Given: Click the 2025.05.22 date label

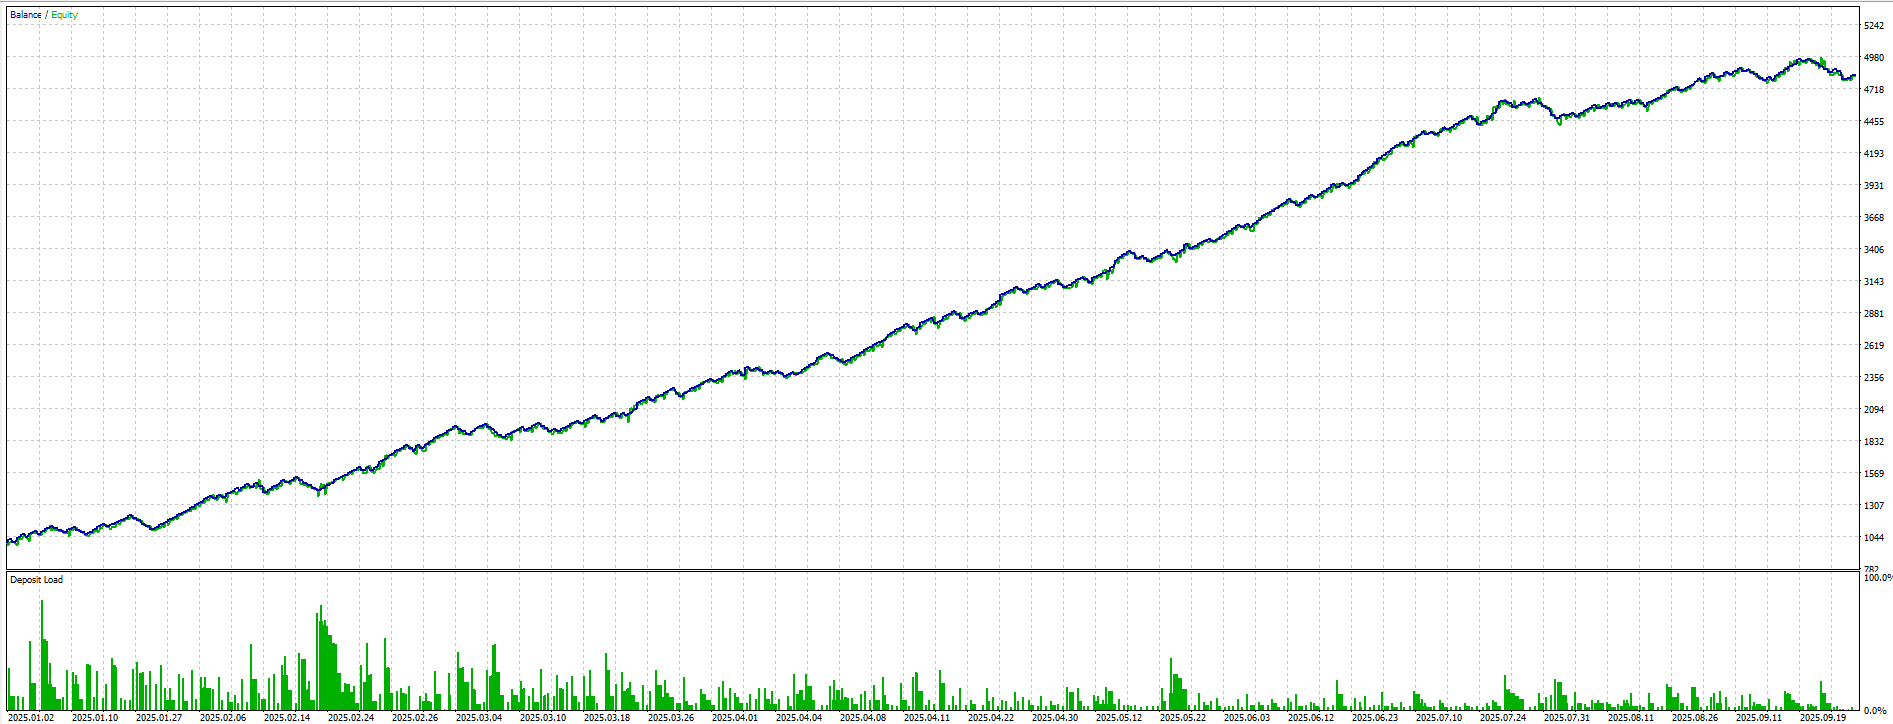Looking at the screenshot, I should coord(1183,717).
